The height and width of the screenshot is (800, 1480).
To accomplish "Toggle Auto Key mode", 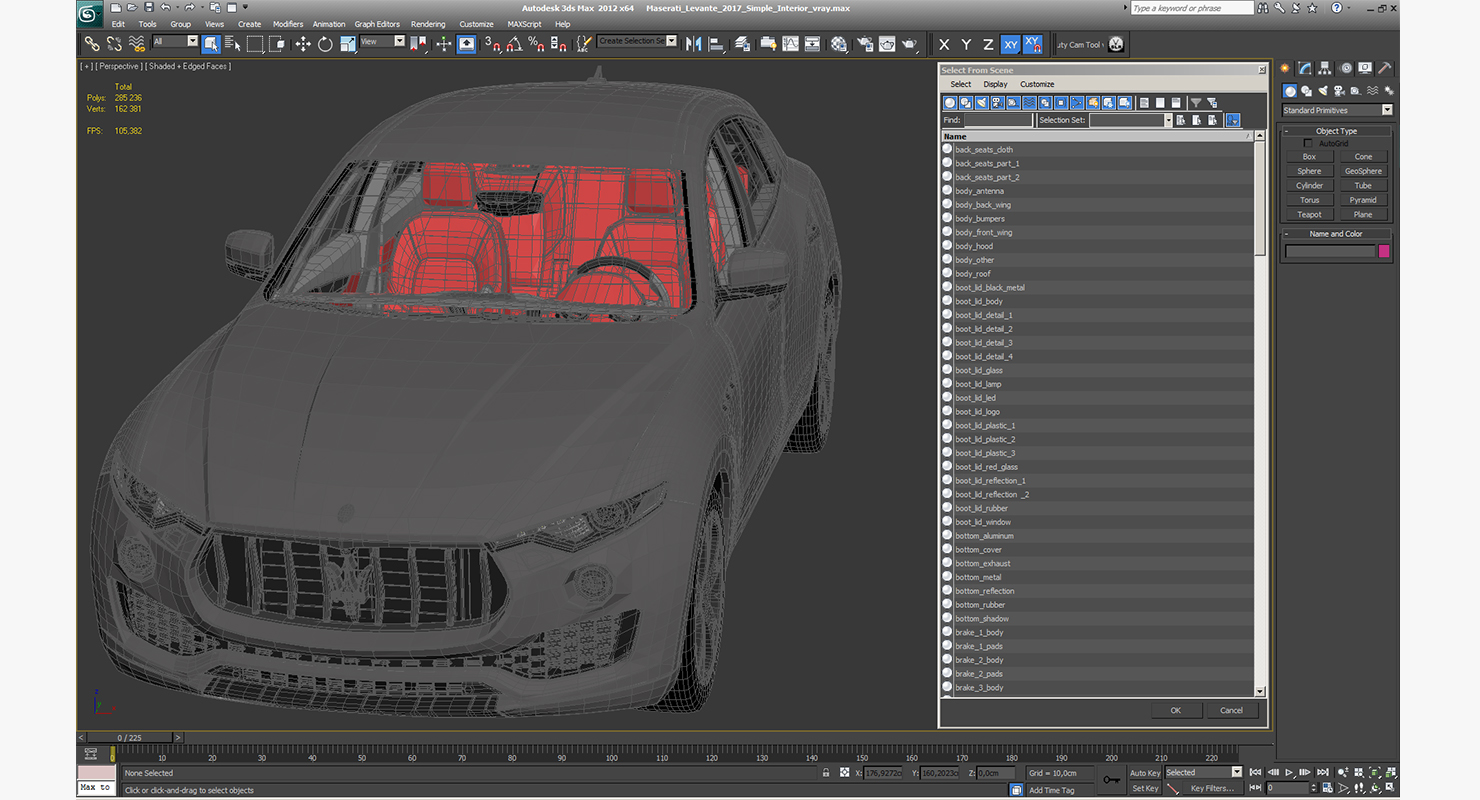I will [1145, 773].
